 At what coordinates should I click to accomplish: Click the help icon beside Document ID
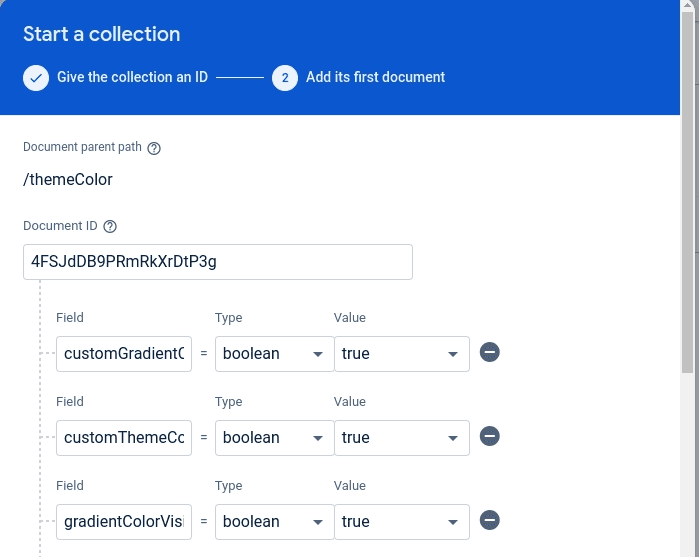coord(110,227)
